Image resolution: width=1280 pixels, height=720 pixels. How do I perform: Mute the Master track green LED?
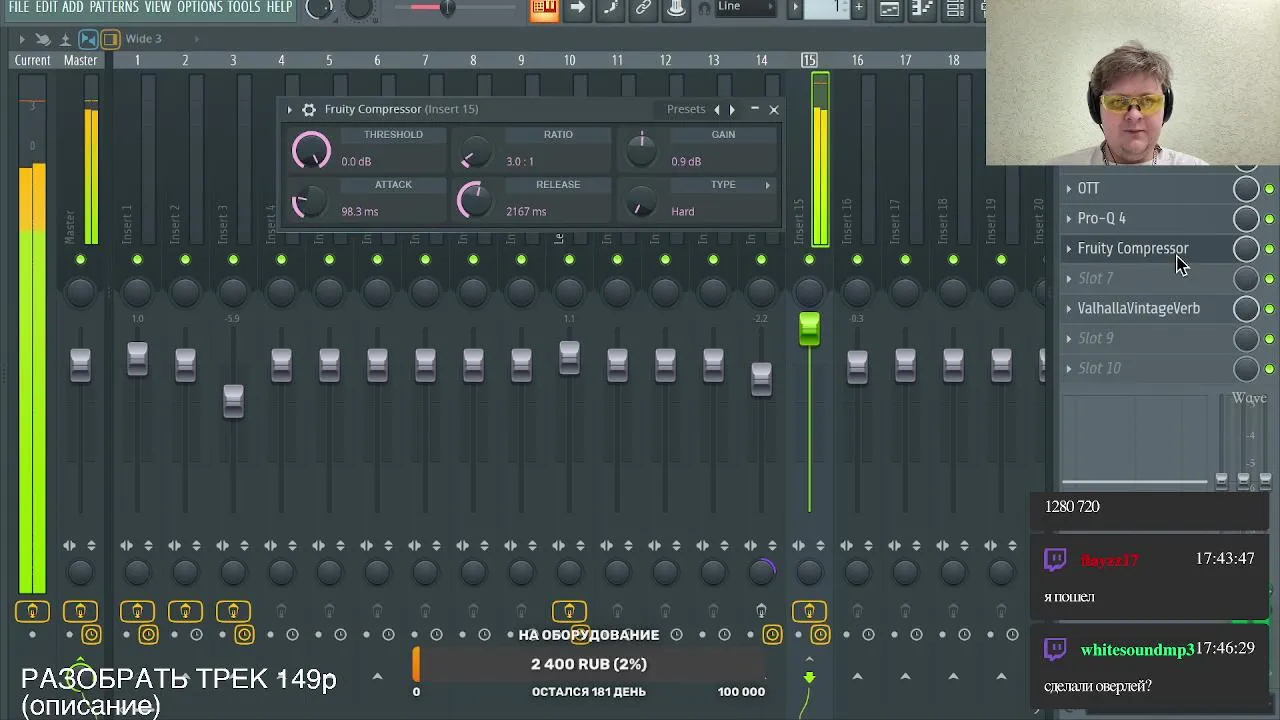click(81, 260)
